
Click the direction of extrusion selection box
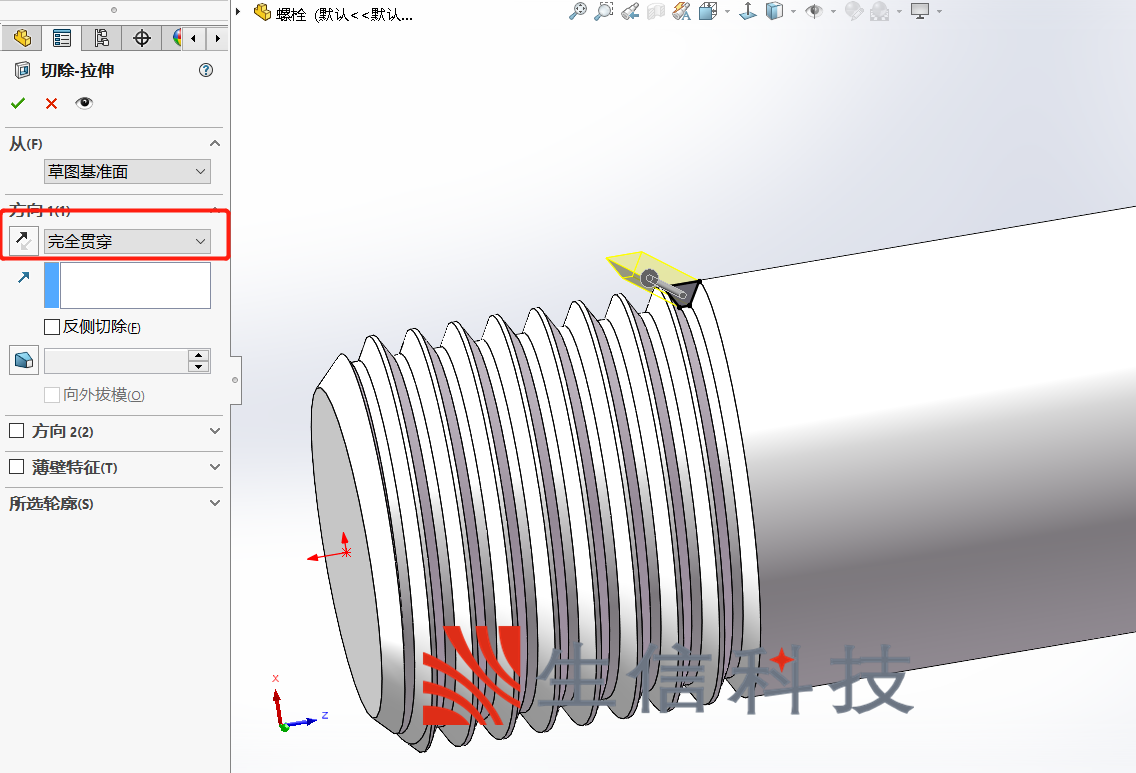coord(134,285)
